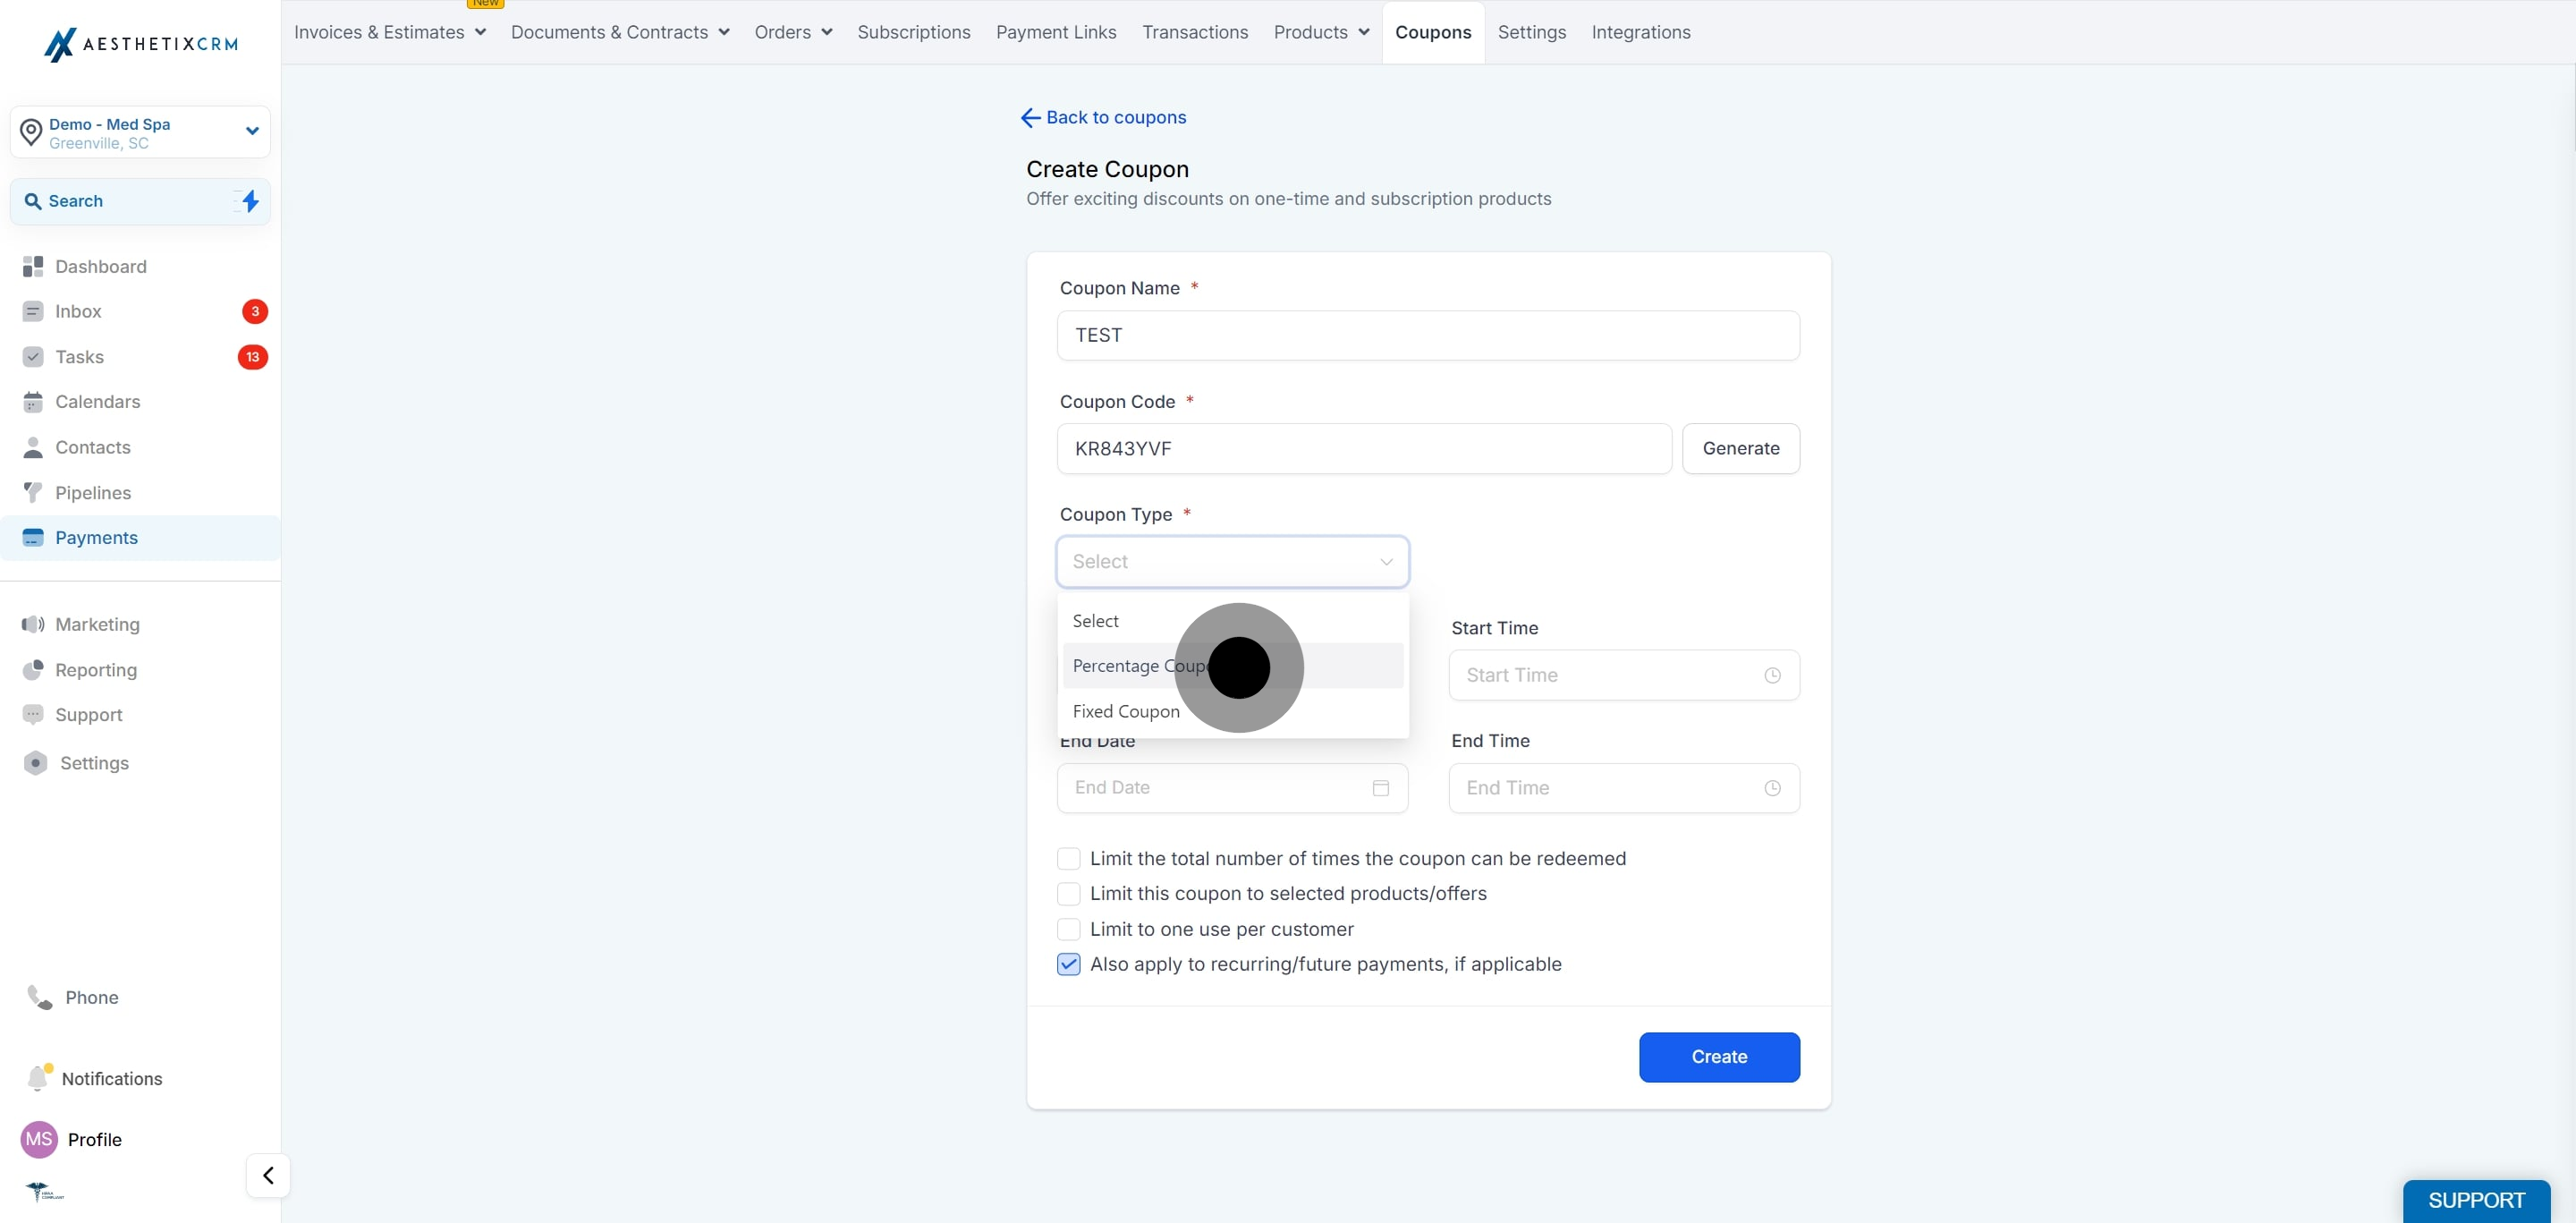This screenshot has width=2576, height=1223.
Task: Open the Integrations tab
Action: pos(1641,32)
